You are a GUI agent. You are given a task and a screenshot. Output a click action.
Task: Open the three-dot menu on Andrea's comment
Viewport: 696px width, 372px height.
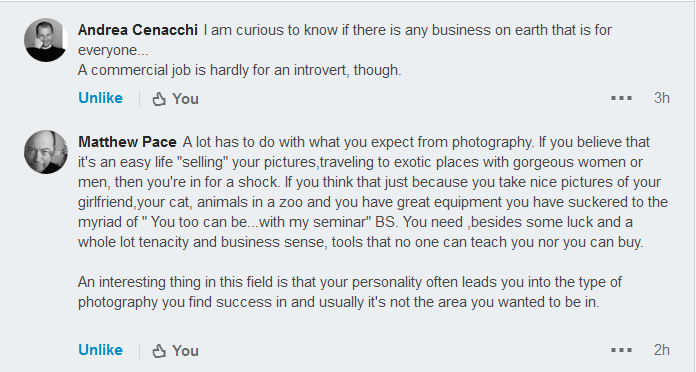click(621, 98)
